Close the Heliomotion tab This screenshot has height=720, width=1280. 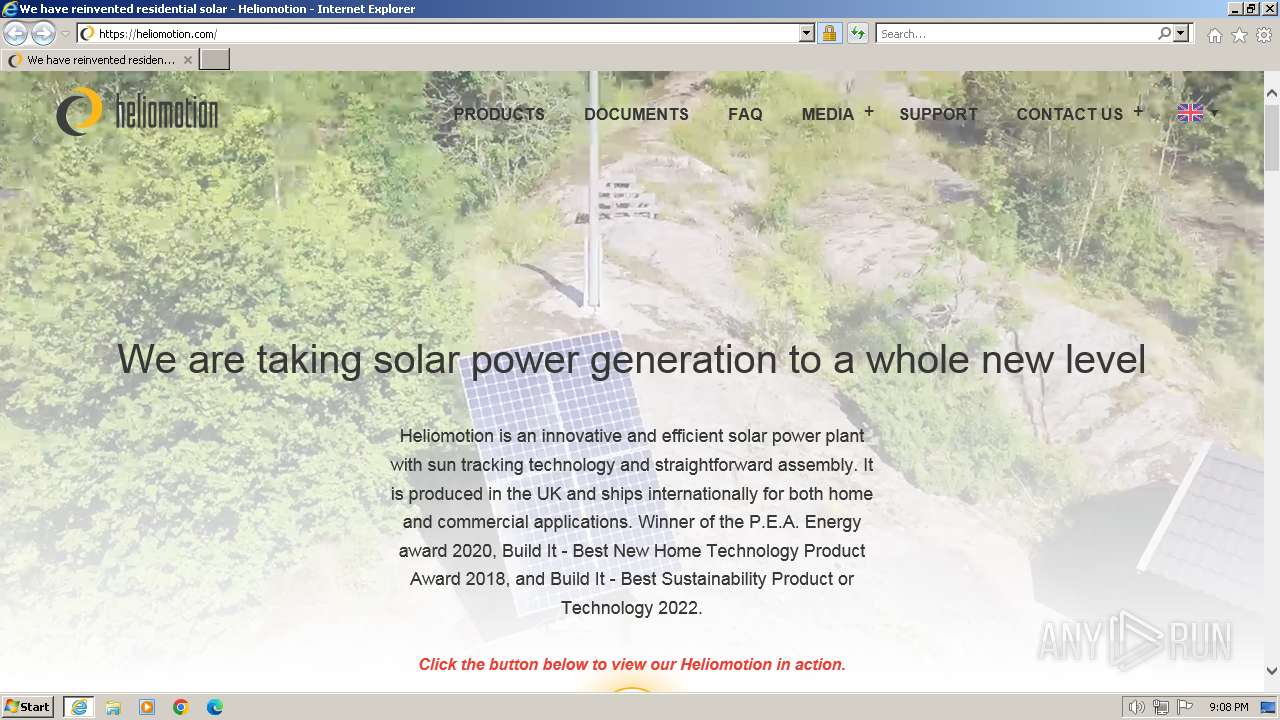click(187, 60)
